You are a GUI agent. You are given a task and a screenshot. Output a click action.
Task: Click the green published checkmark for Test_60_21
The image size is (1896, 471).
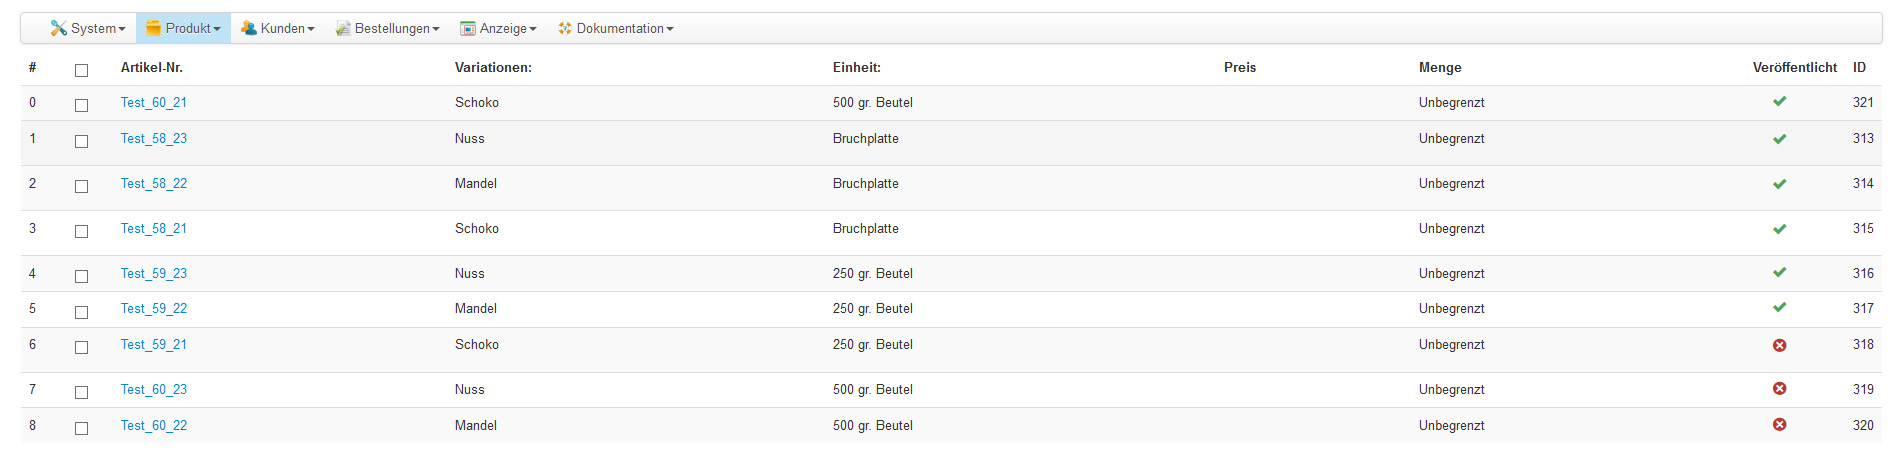point(1779,102)
